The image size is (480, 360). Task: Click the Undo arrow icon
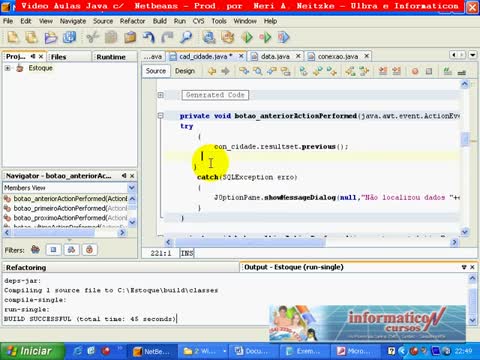point(149,37)
